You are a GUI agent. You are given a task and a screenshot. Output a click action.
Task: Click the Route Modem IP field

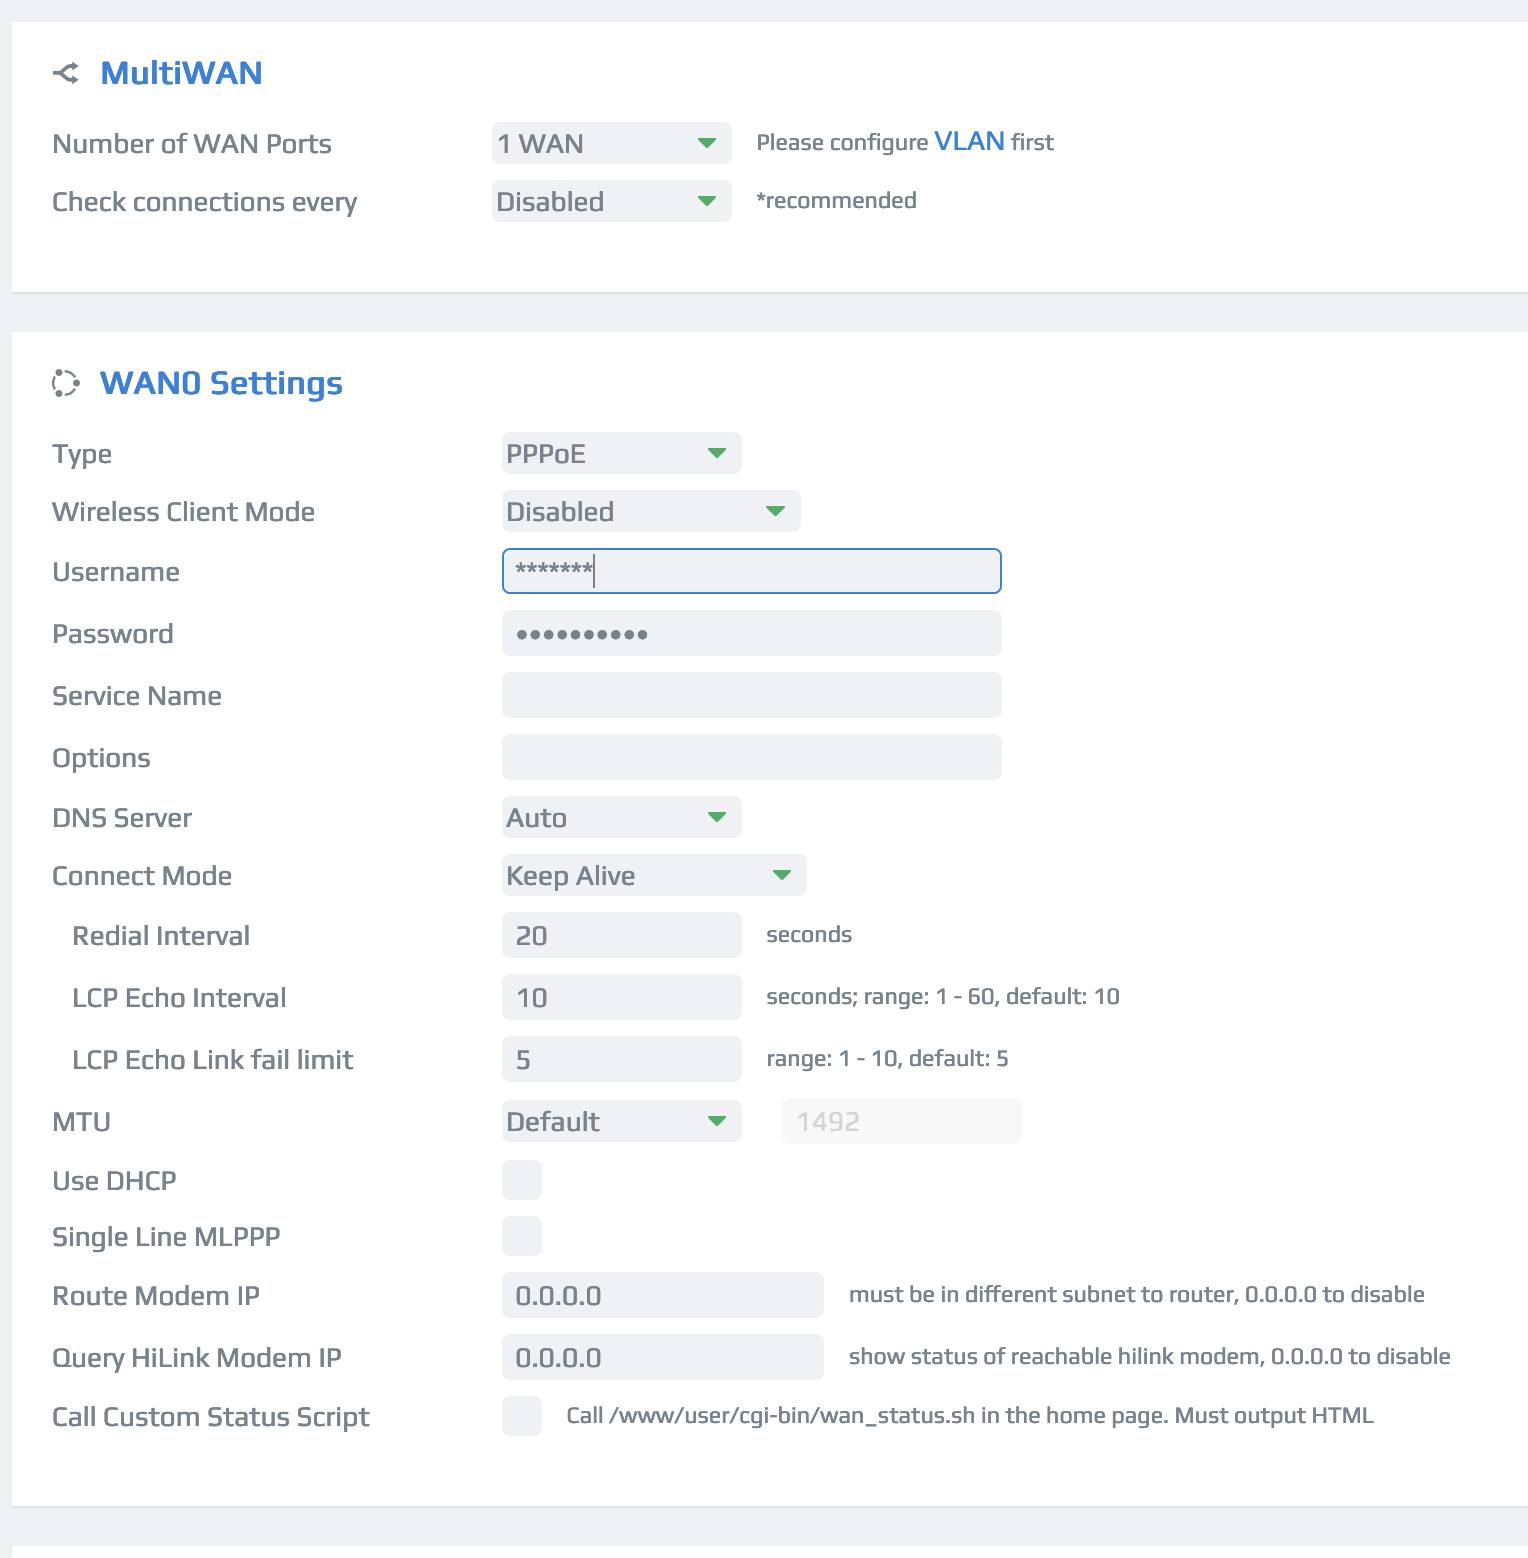click(x=662, y=1295)
